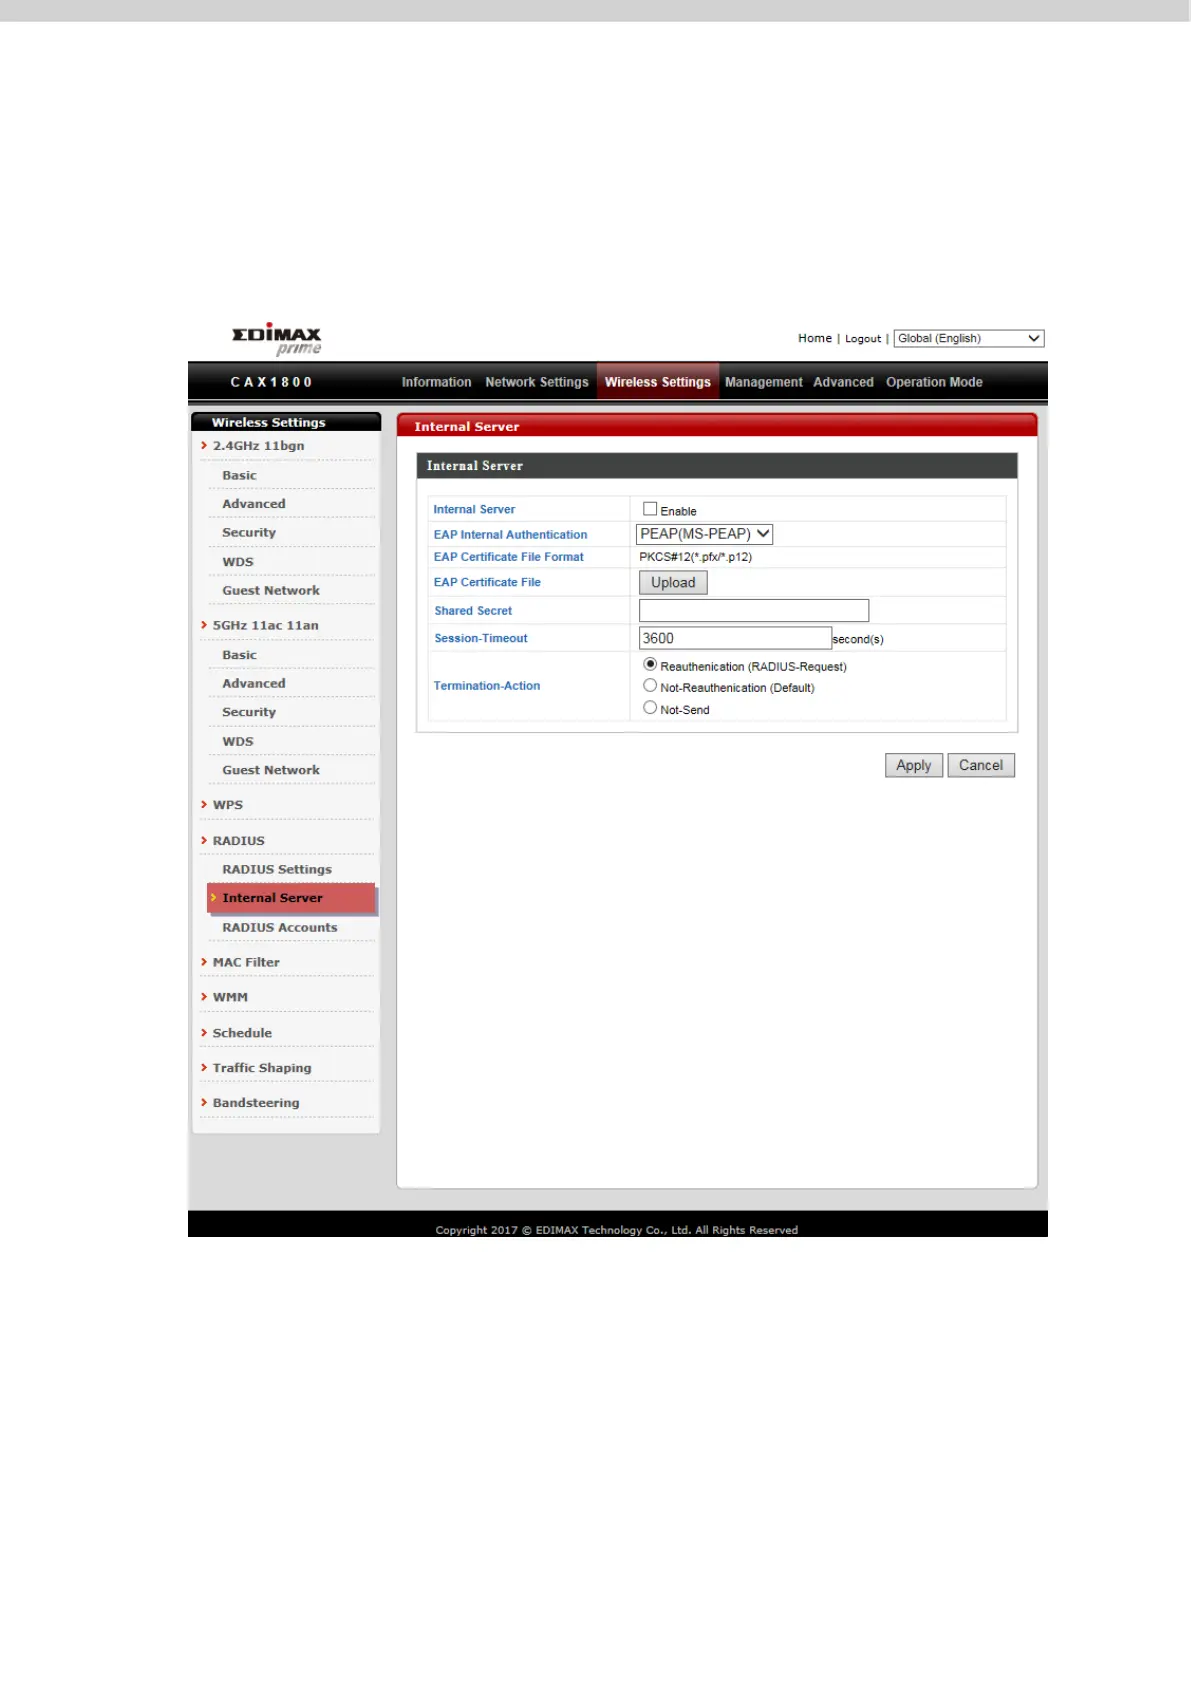1191x1684 pixels.
Task: Open WDS under 5GHz 11ac 11an
Action: pos(238,742)
